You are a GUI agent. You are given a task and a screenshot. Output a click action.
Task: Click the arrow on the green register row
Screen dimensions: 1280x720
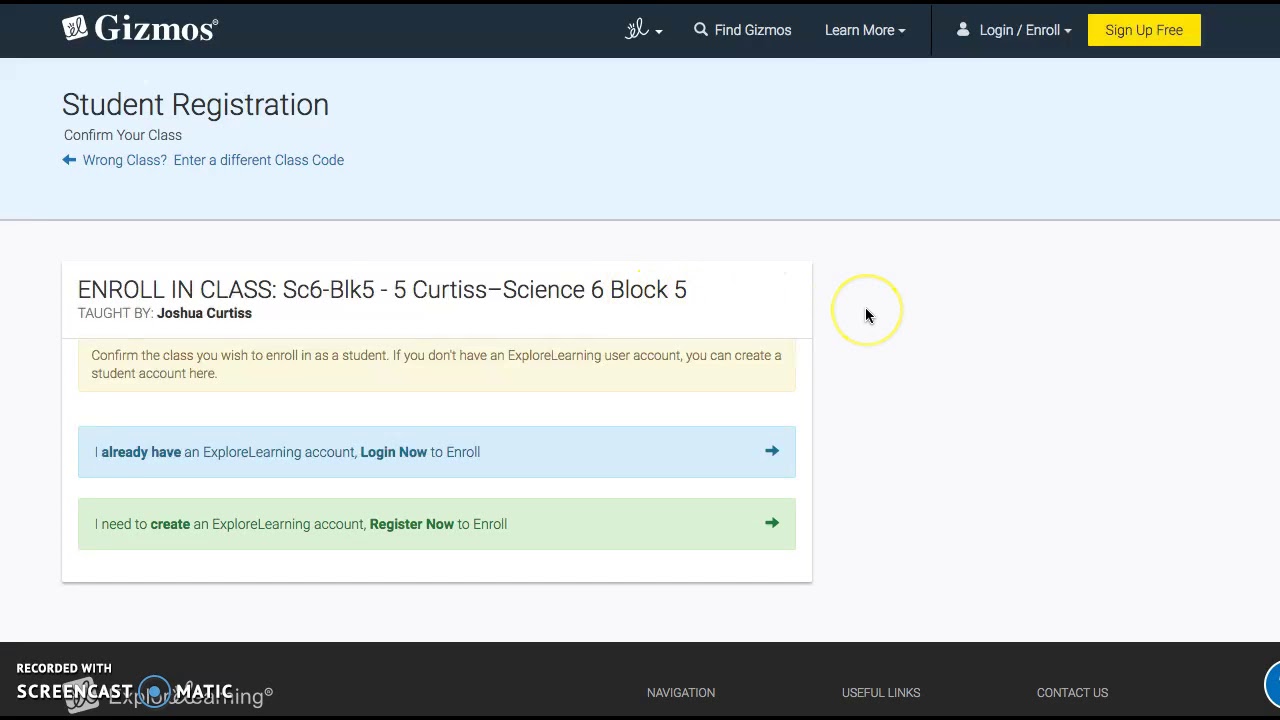(x=771, y=523)
